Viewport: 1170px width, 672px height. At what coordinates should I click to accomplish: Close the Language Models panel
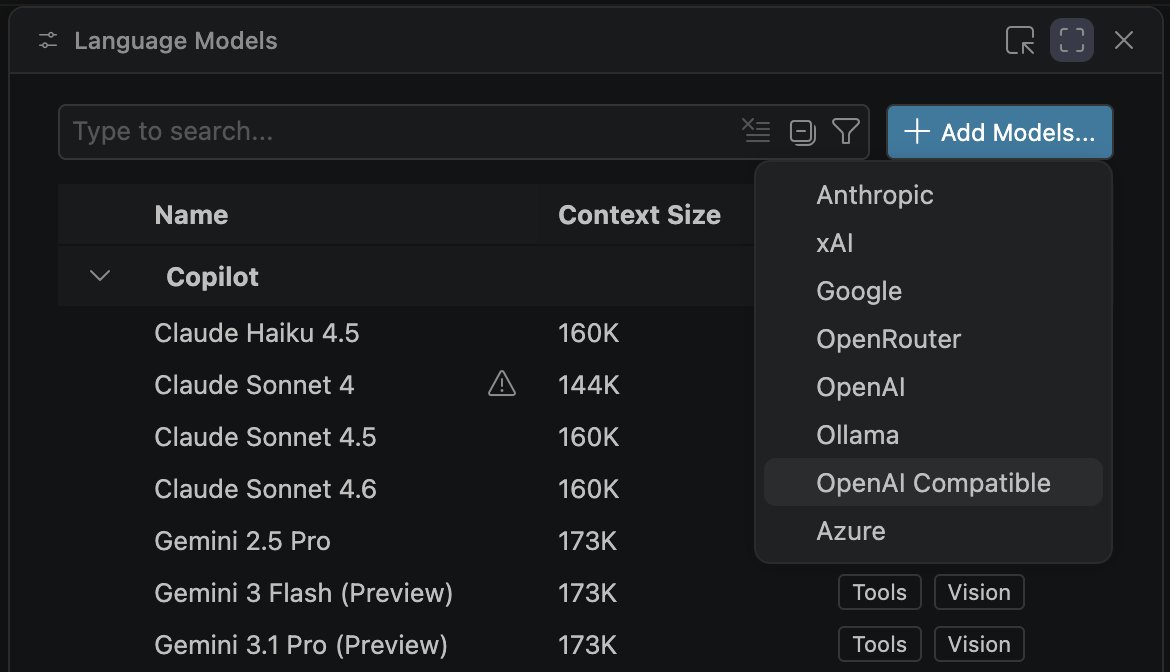[1124, 40]
